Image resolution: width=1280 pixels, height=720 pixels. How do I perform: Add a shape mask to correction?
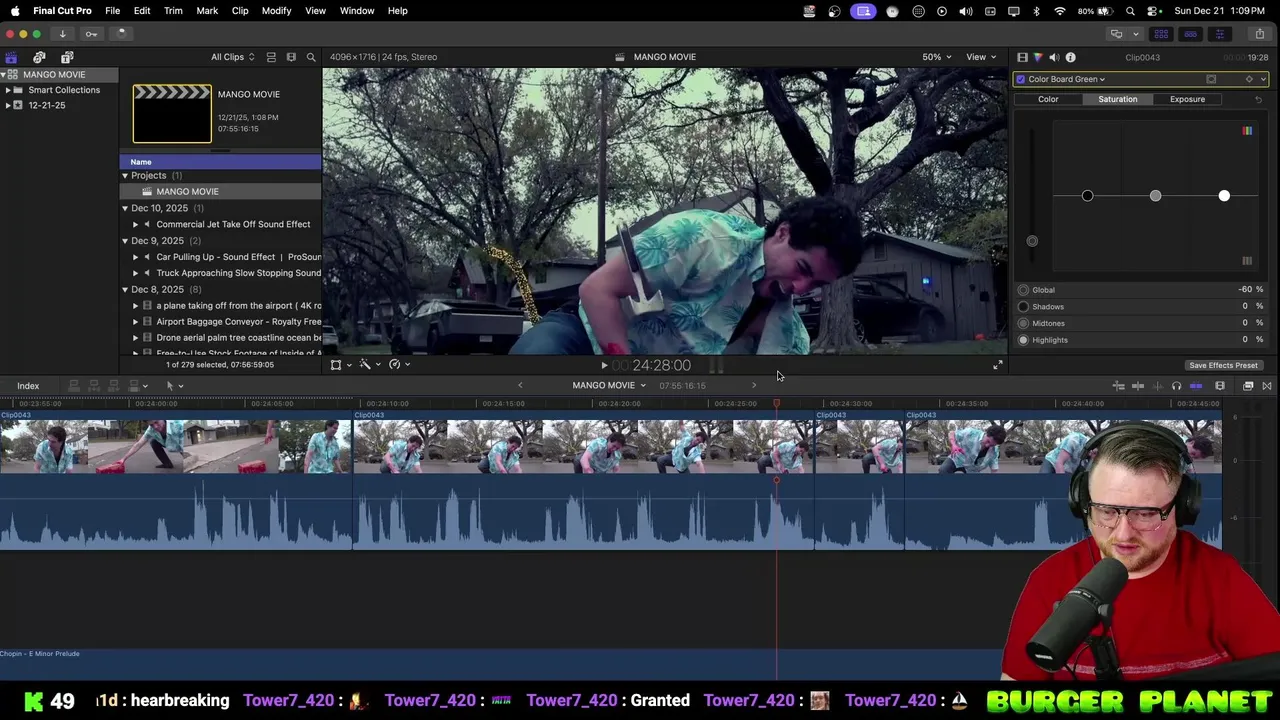click(x=1211, y=79)
